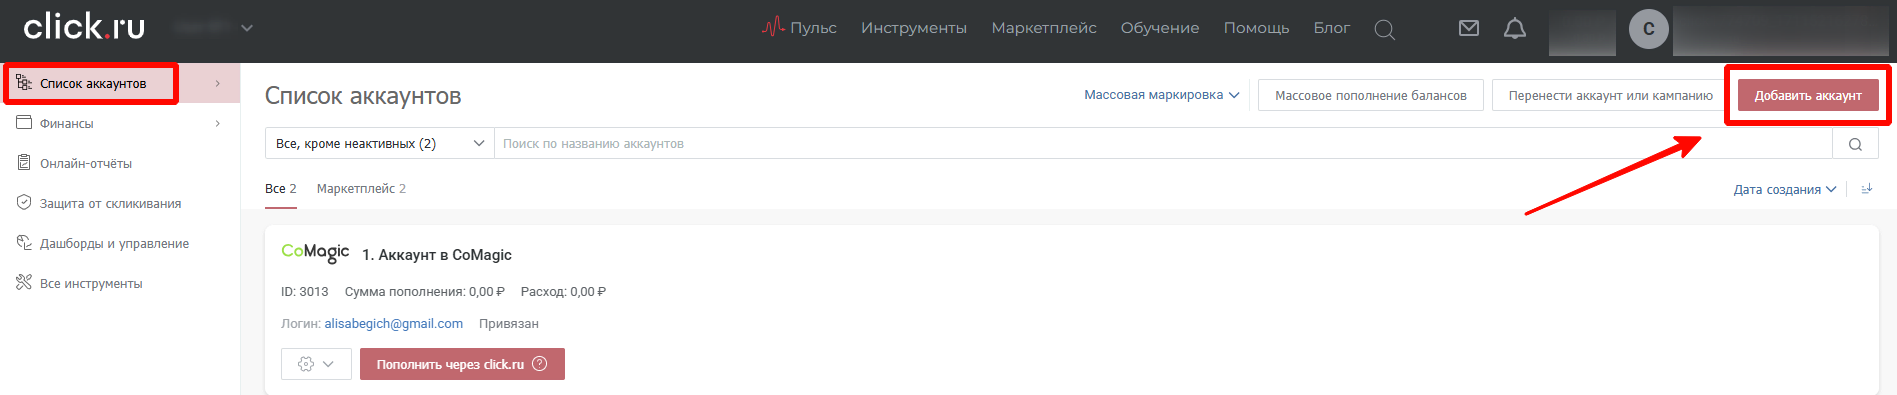Open the Пульс menu item
1897x395 pixels.
(x=799, y=28)
